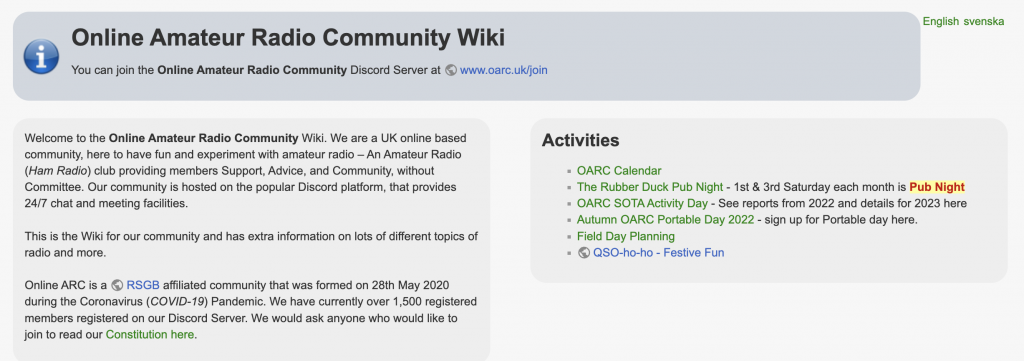Click the globe icon before QSO-ho-ho
1024x361 pixels.
point(584,253)
